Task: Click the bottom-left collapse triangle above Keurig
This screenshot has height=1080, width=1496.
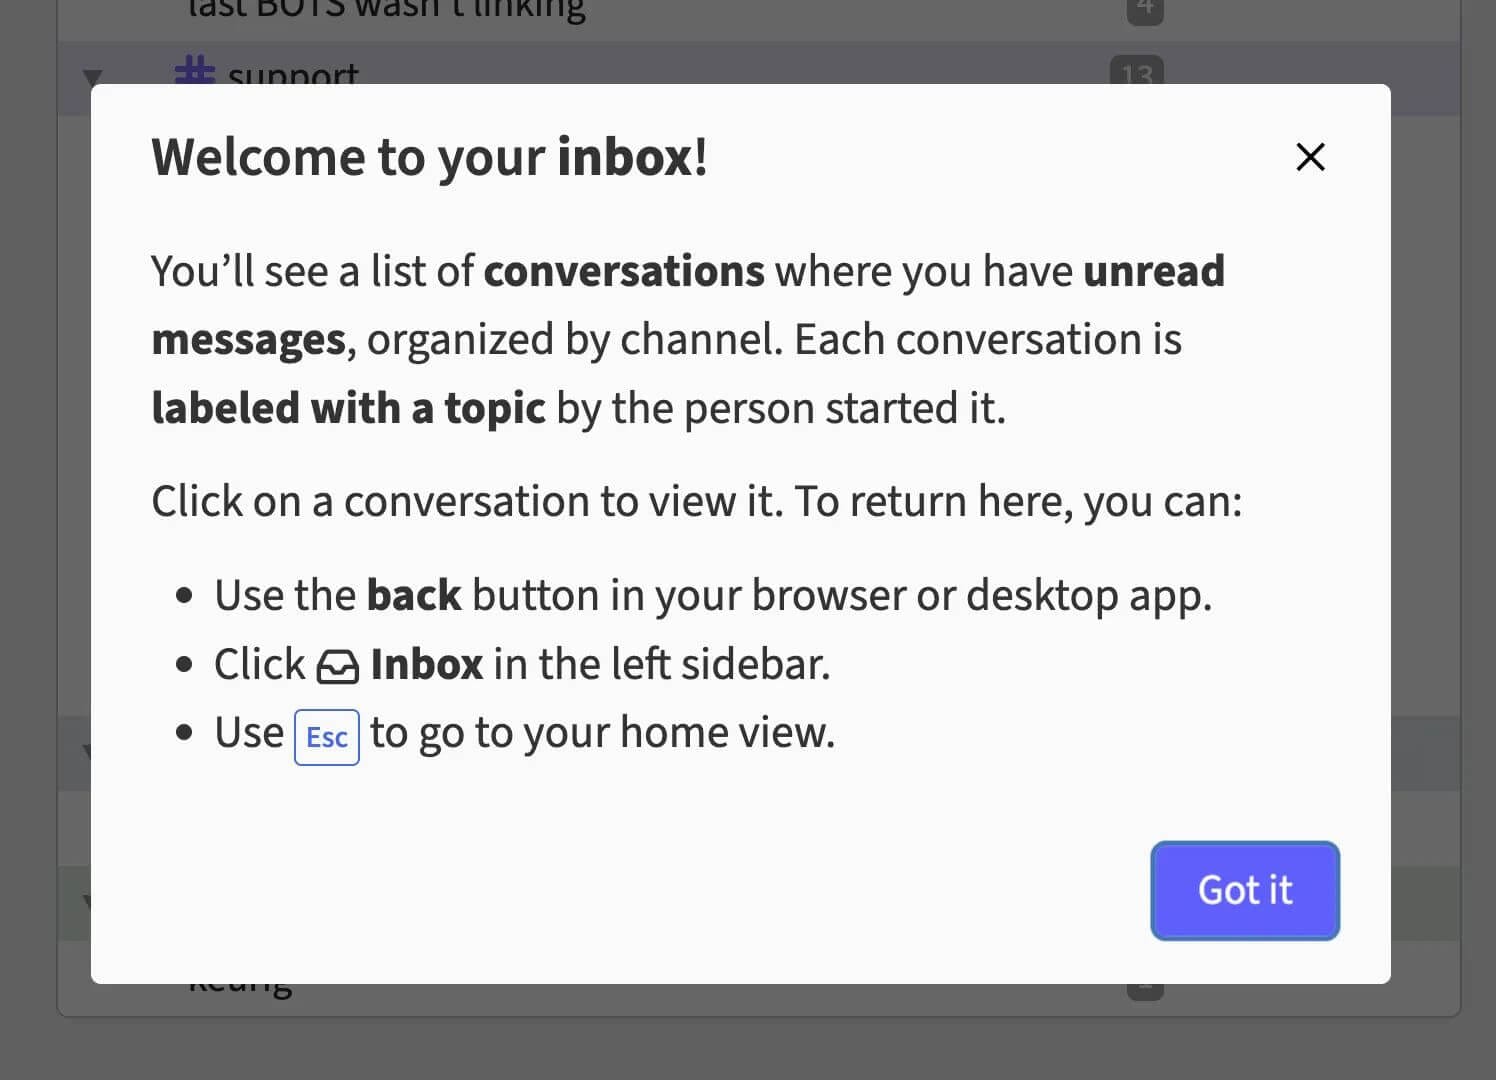Action: point(91,902)
